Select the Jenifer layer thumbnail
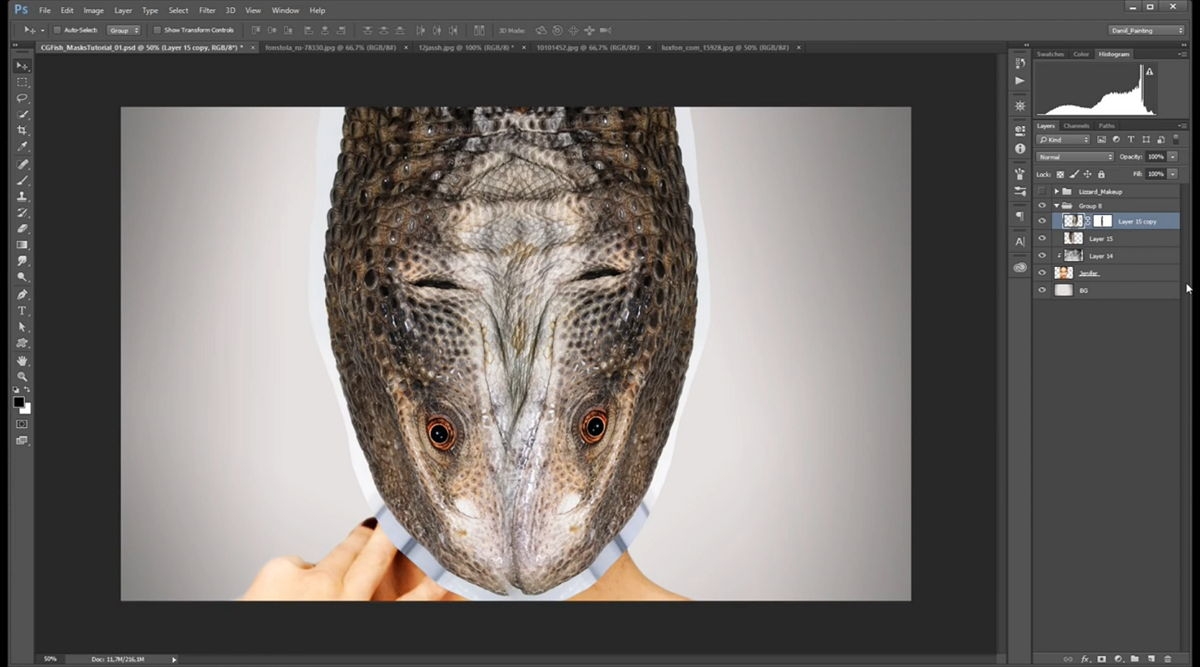The width and height of the screenshot is (1200, 667). click(1064, 272)
